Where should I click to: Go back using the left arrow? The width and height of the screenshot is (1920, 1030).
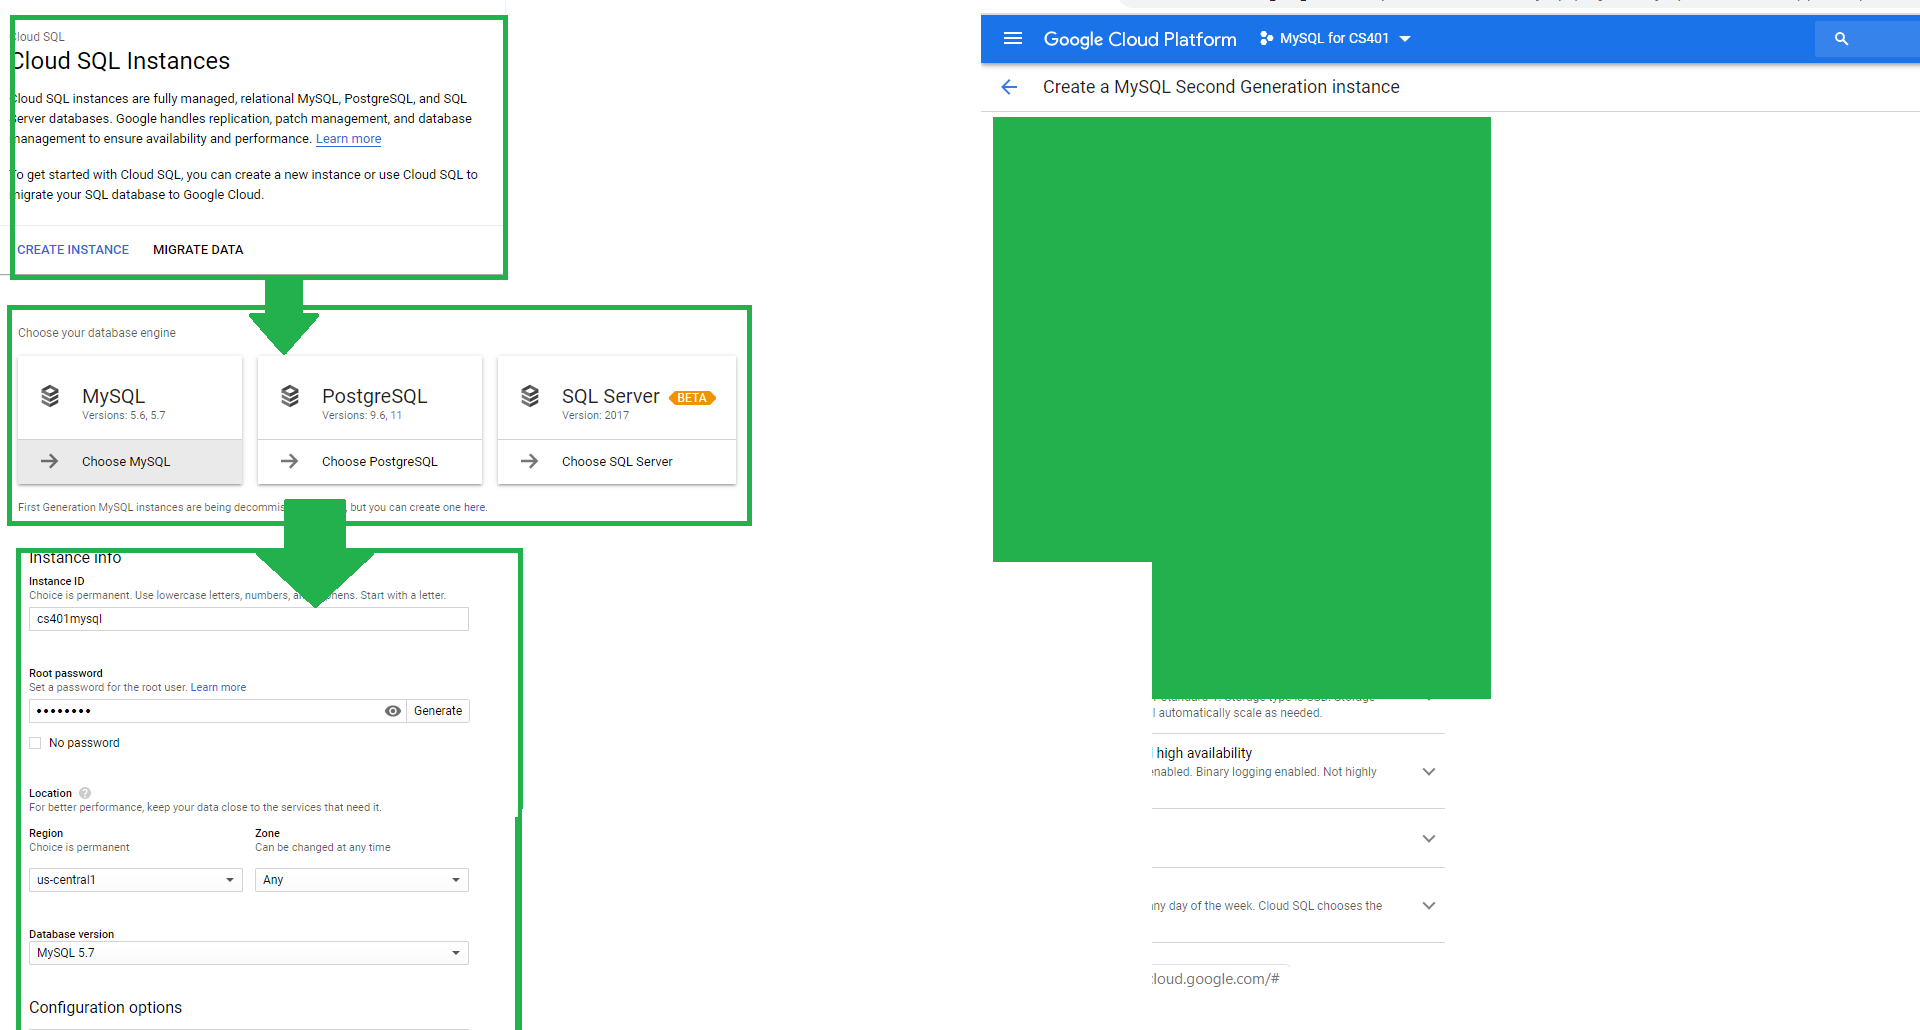pyautogui.click(x=1009, y=87)
